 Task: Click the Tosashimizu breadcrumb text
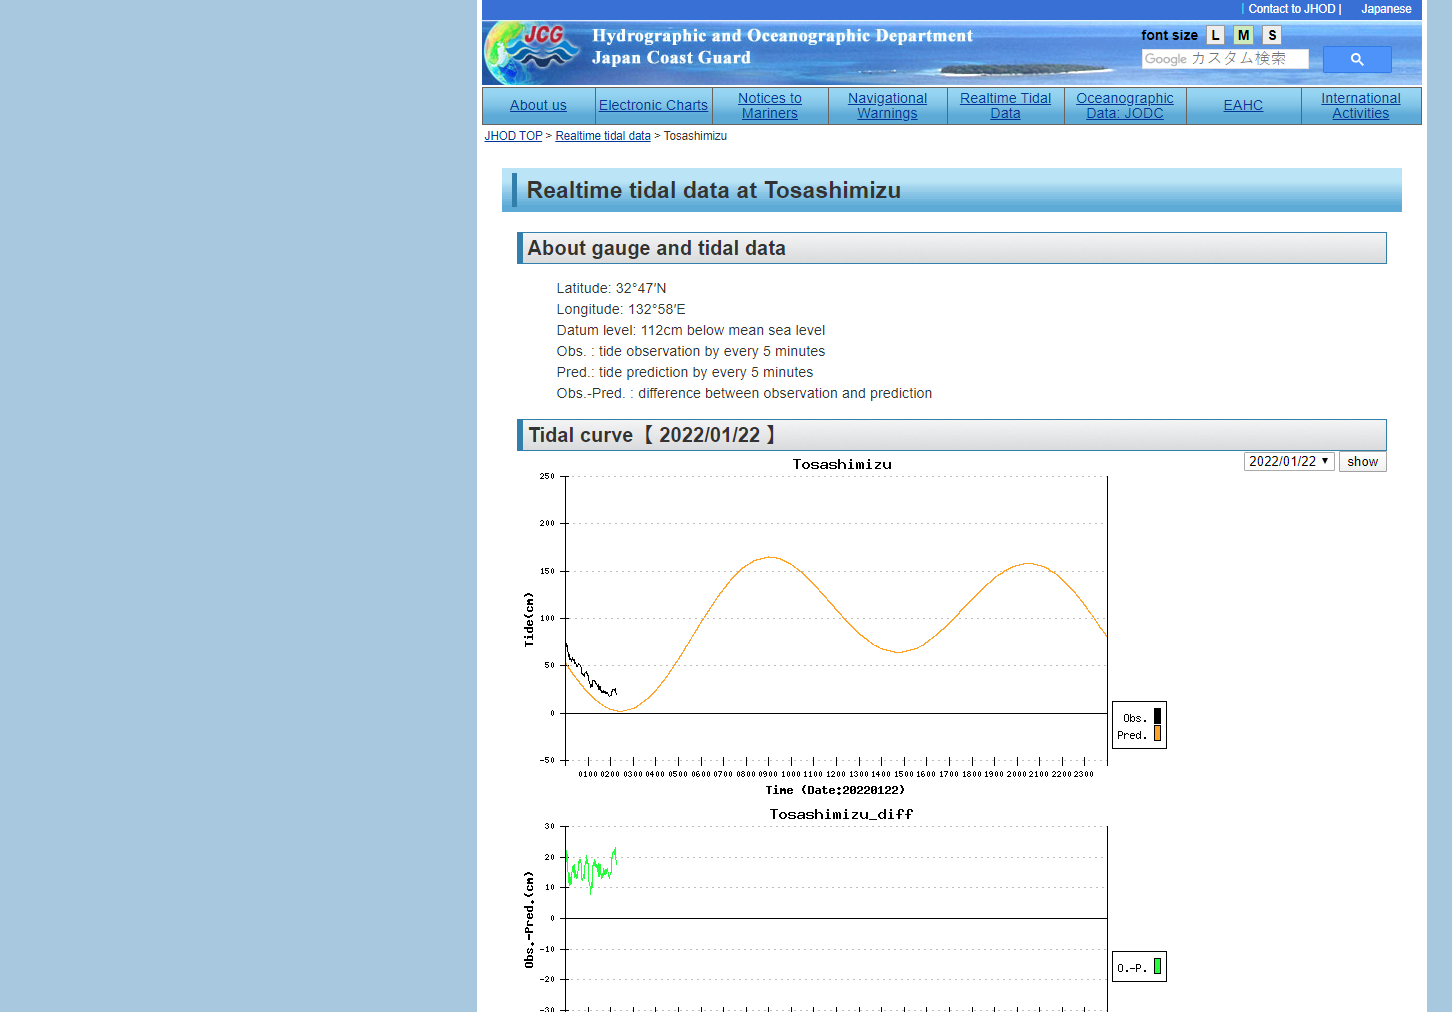click(x=695, y=136)
